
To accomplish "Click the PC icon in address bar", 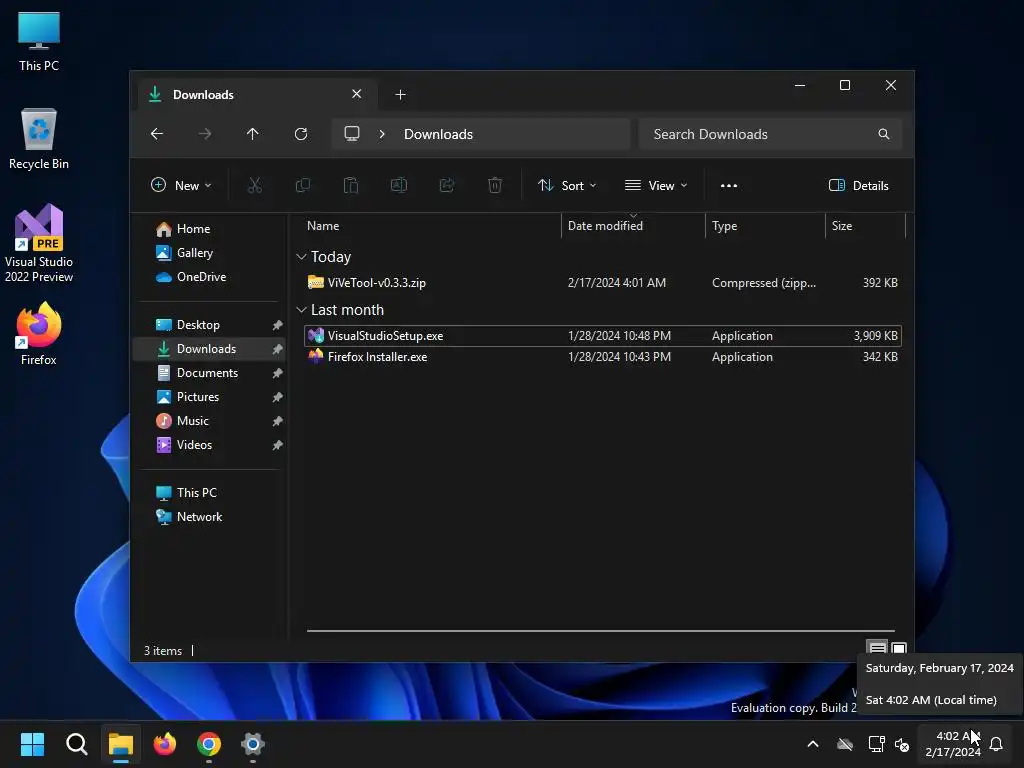I will [x=352, y=134].
